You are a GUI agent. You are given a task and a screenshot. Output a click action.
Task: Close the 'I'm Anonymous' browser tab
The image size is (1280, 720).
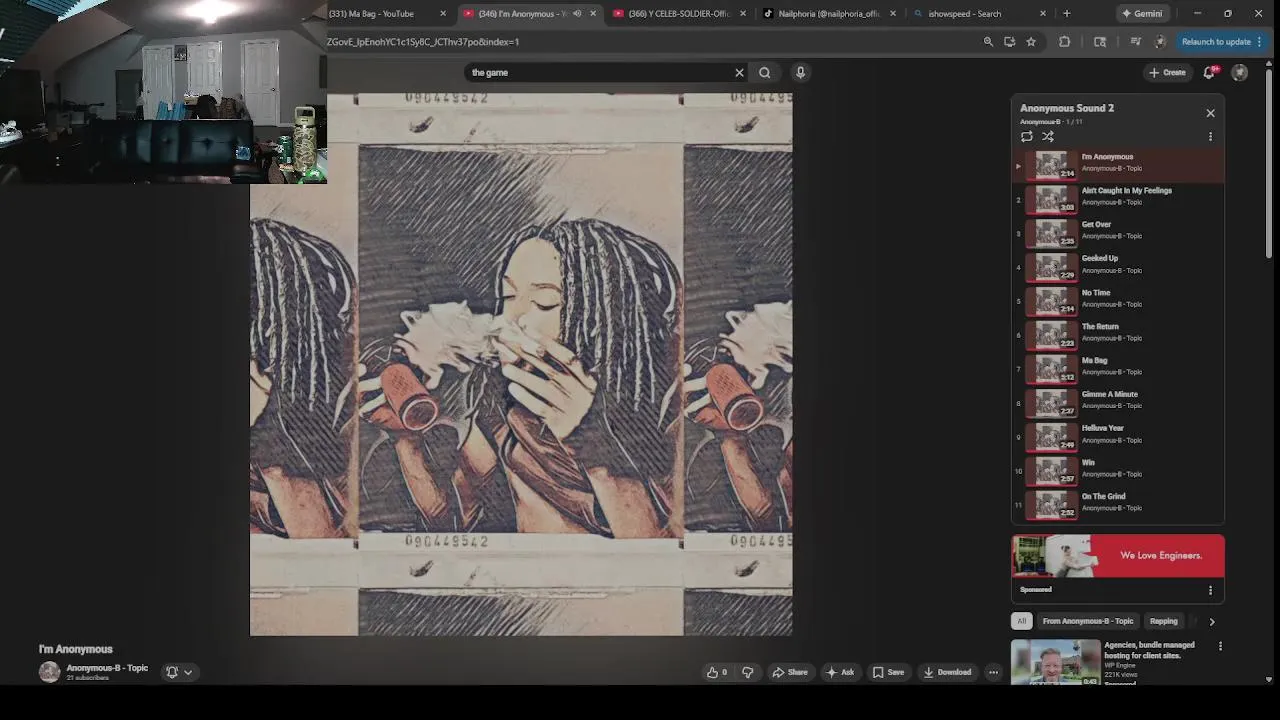[x=593, y=13]
